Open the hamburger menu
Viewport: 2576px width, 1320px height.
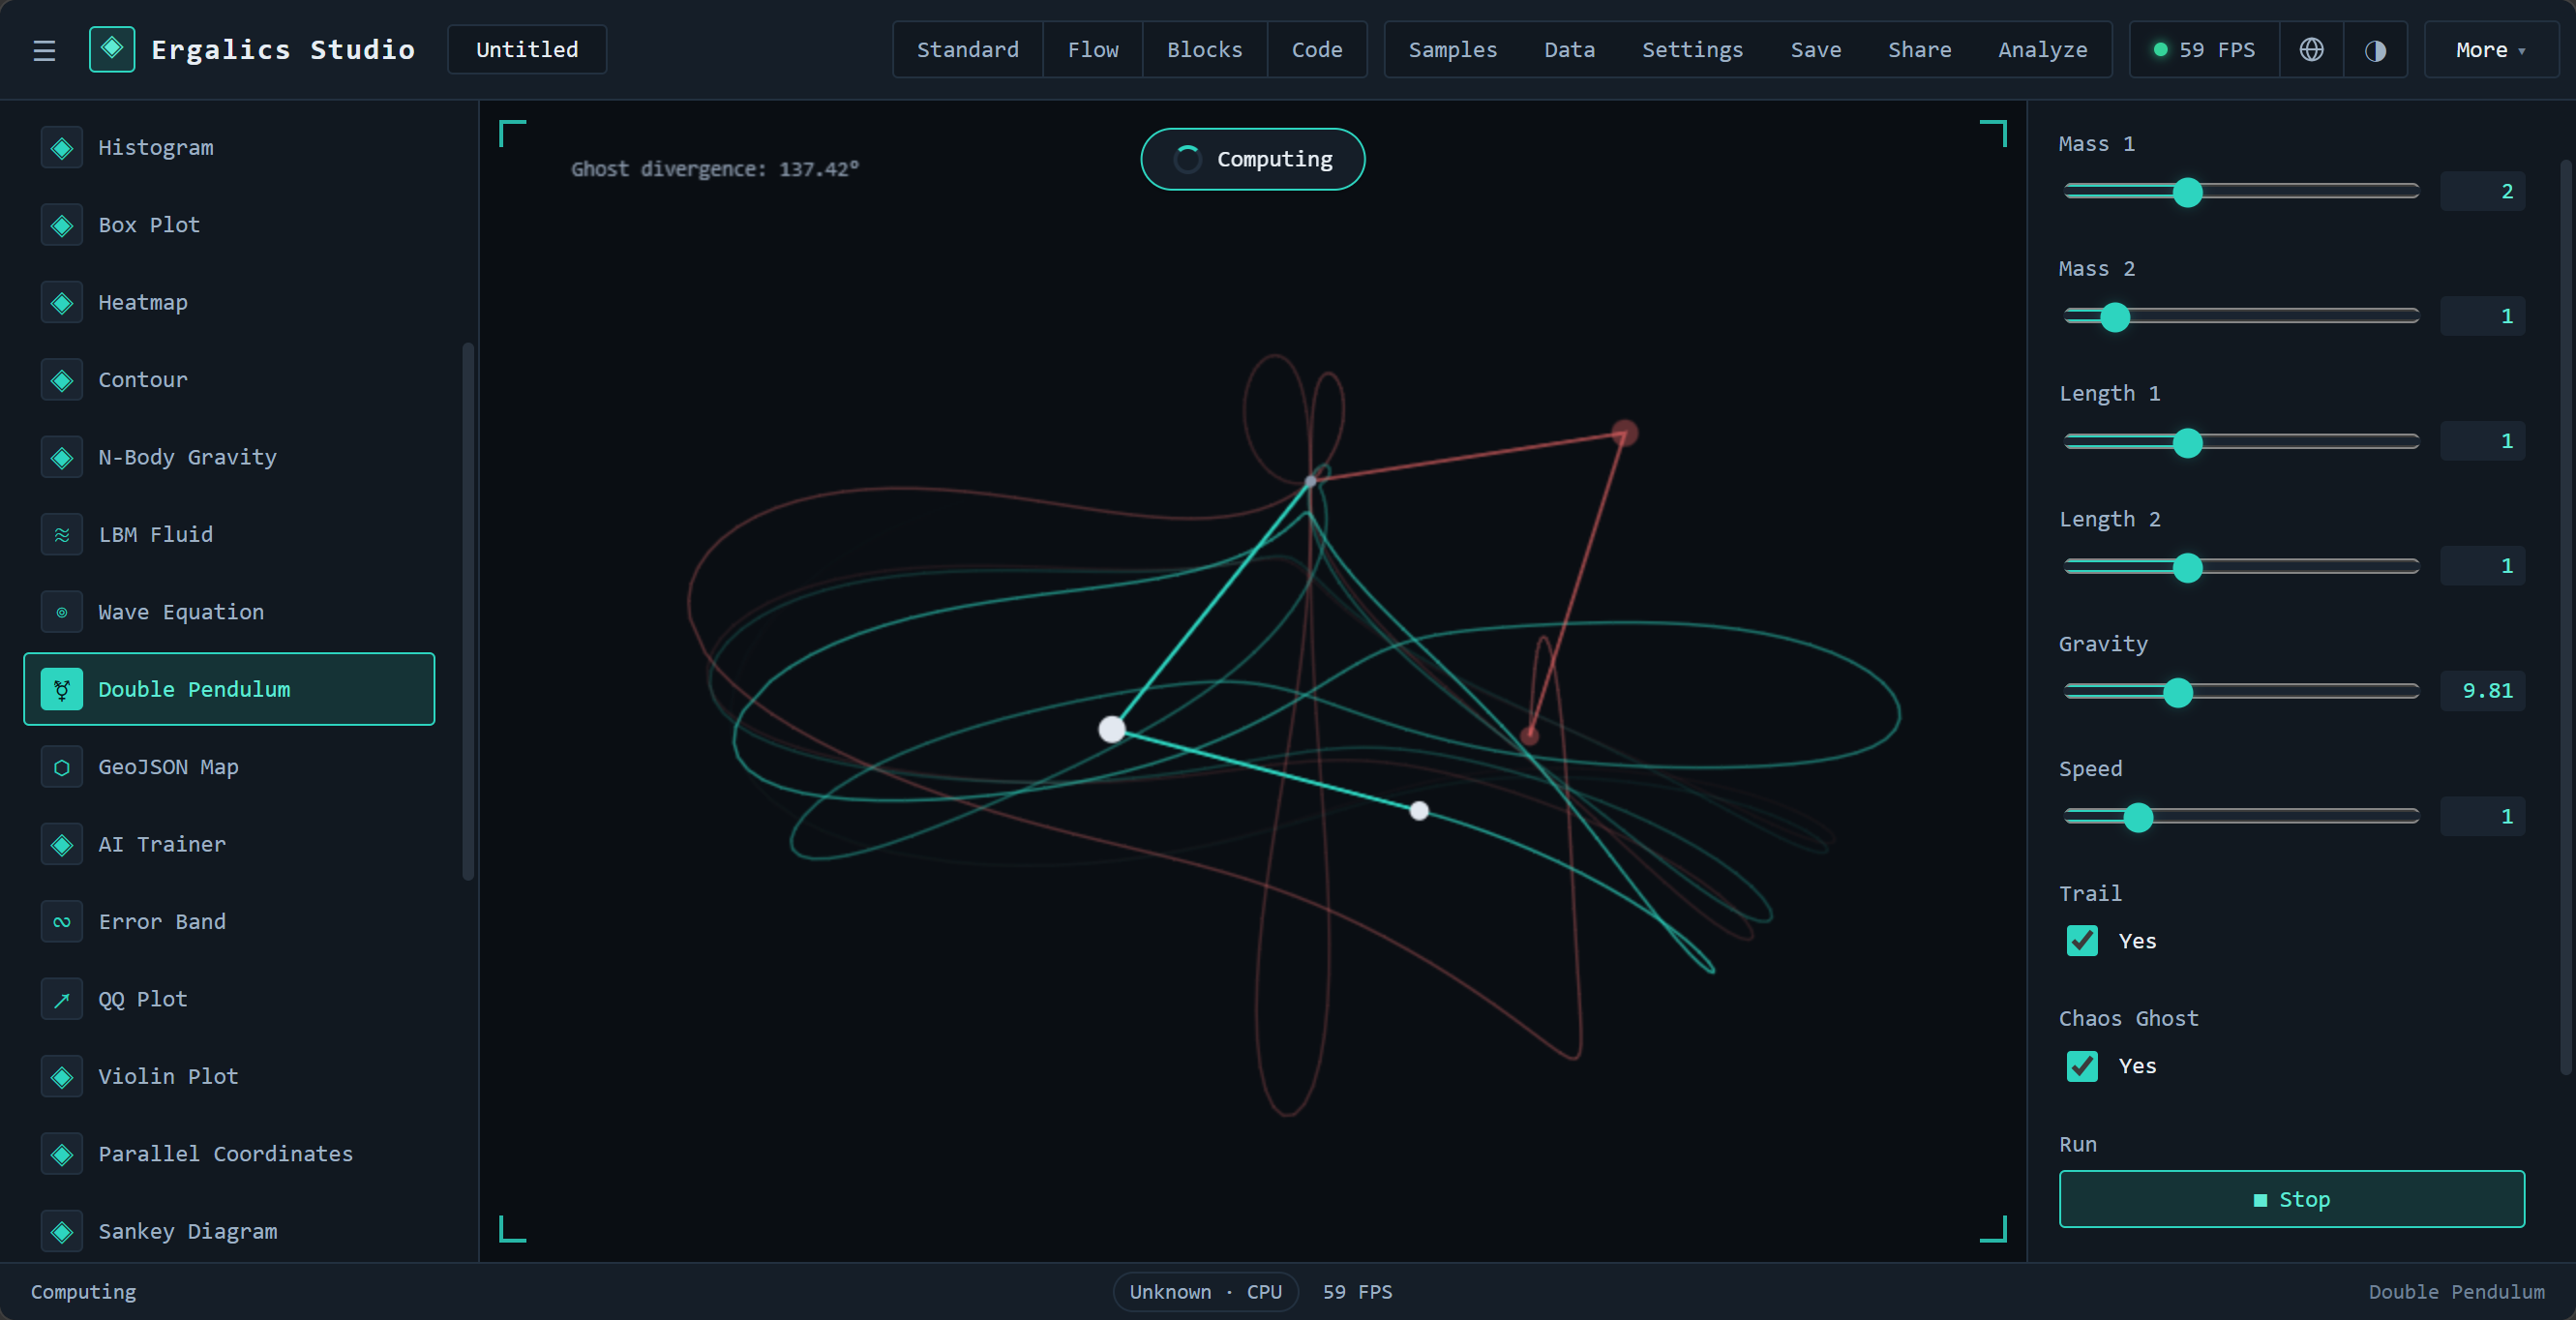point(44,50)
